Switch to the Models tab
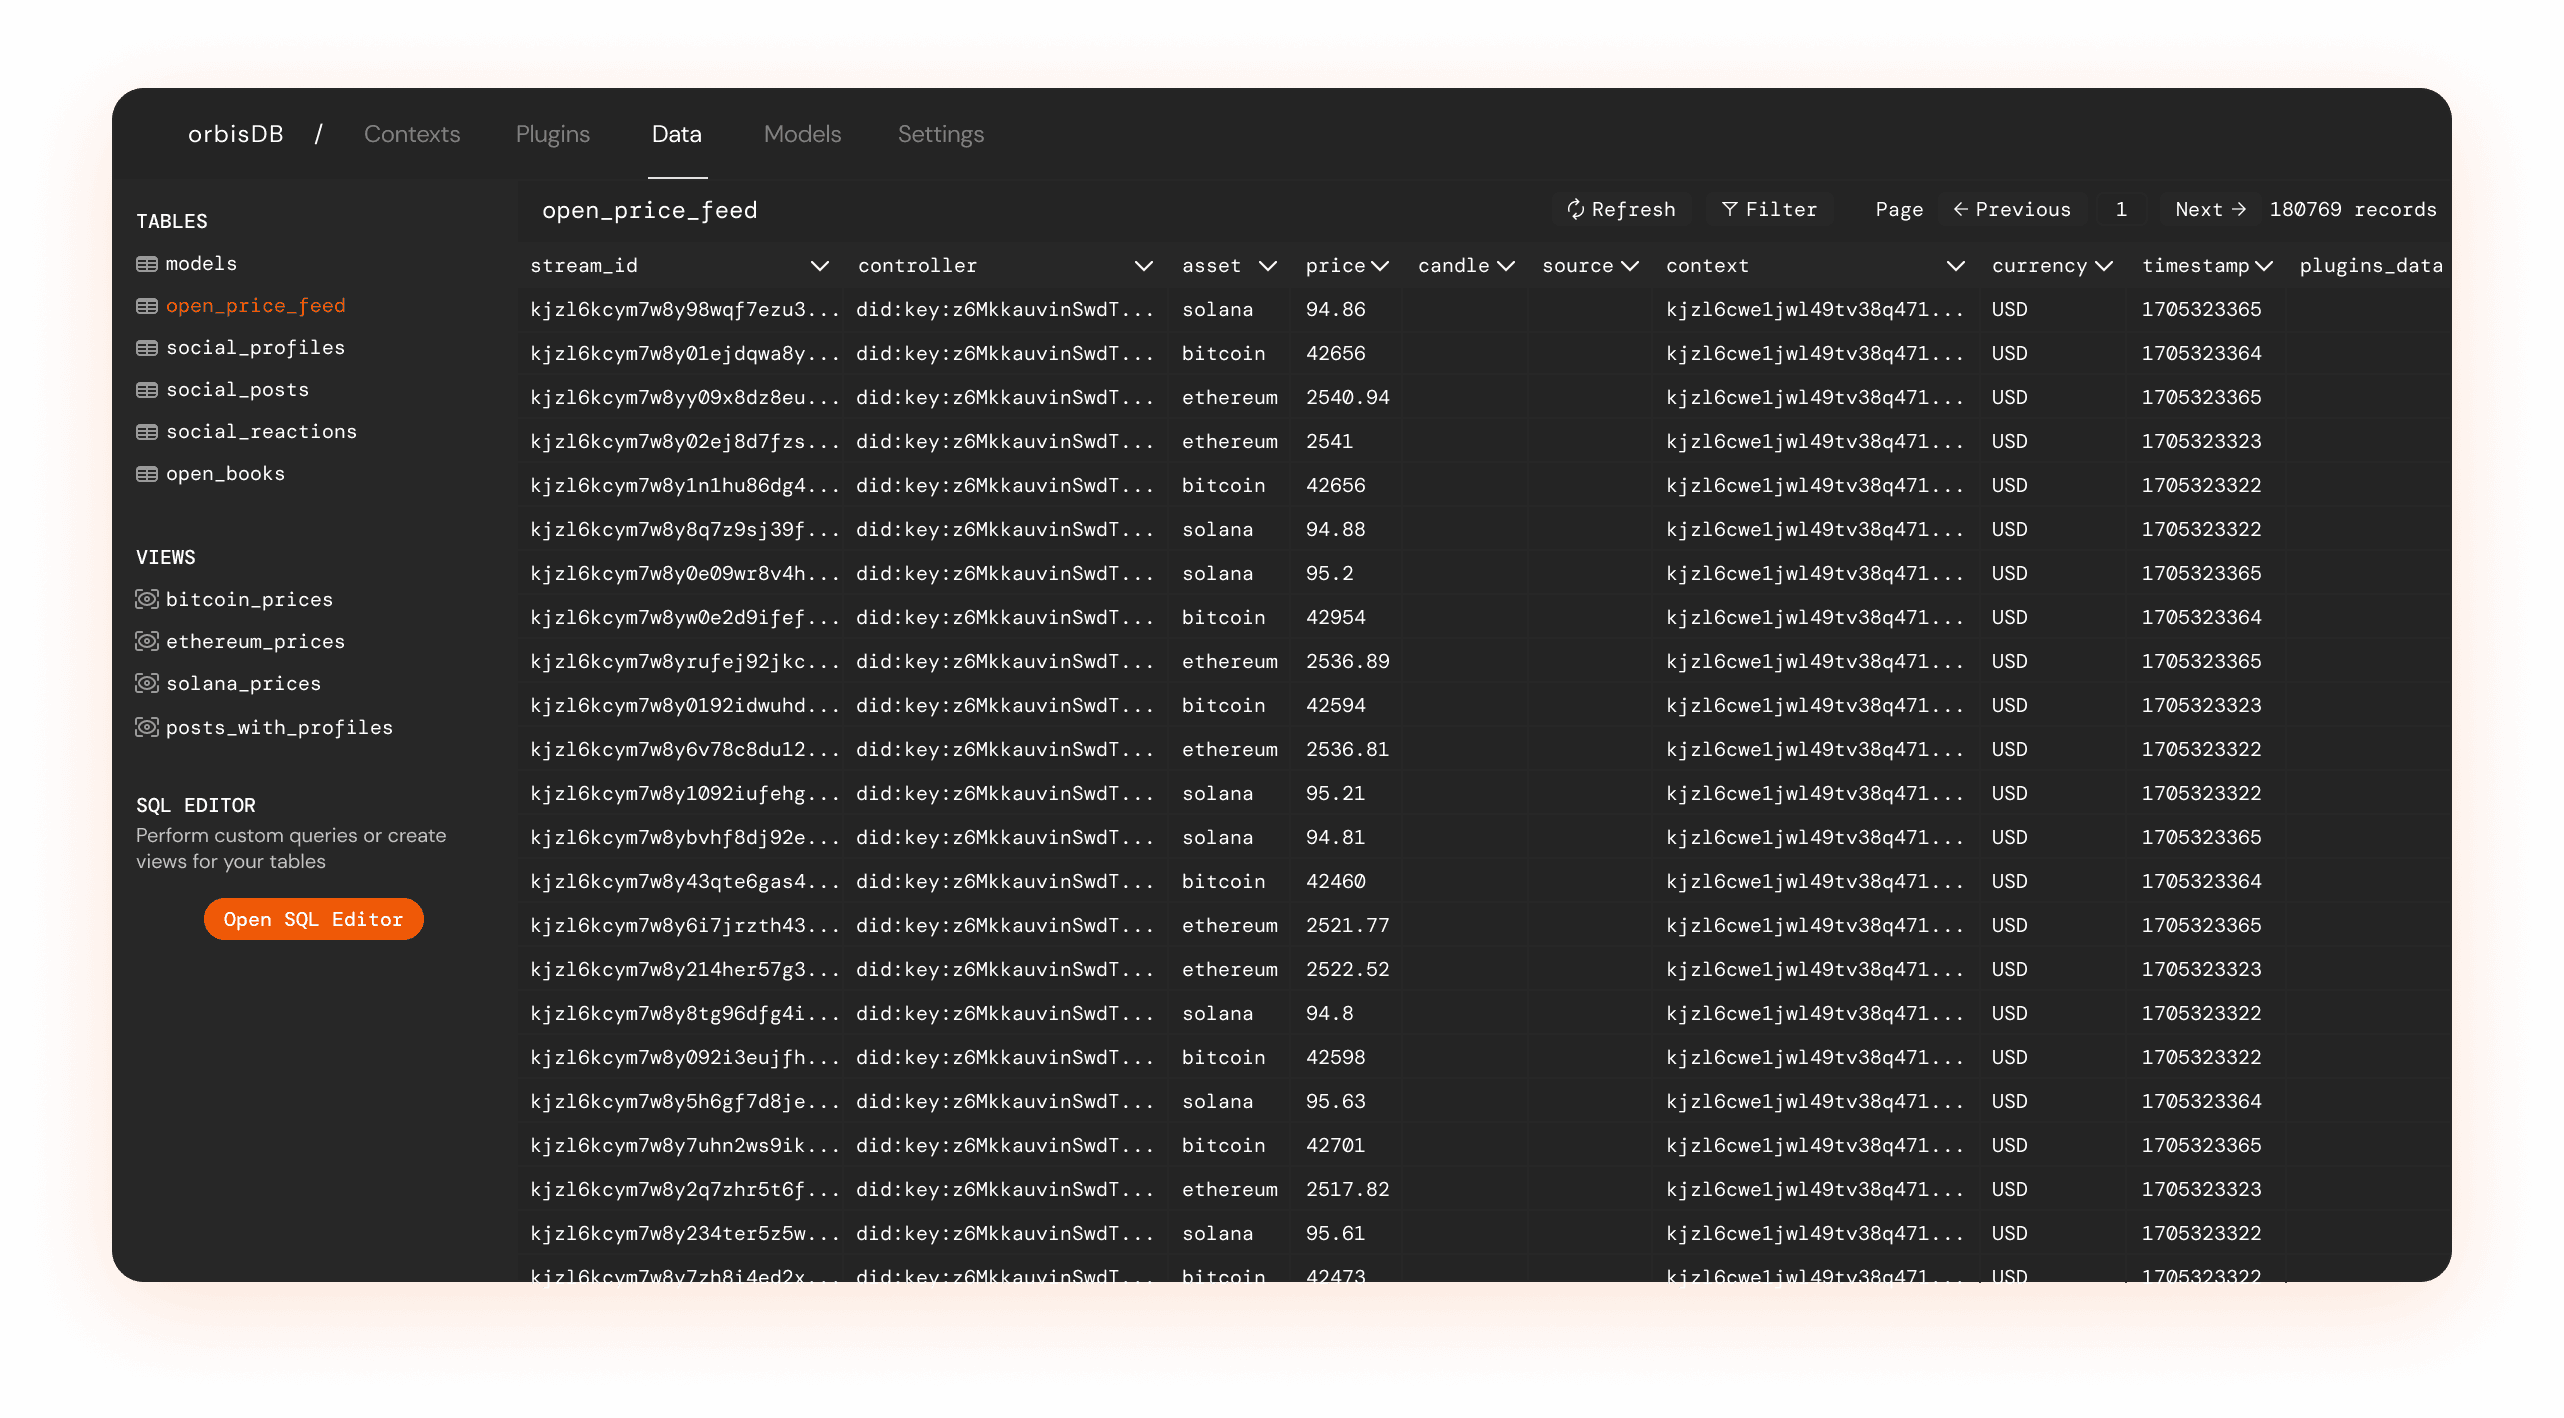Screen dimensions: 2564x1418 tap(802, 134)
